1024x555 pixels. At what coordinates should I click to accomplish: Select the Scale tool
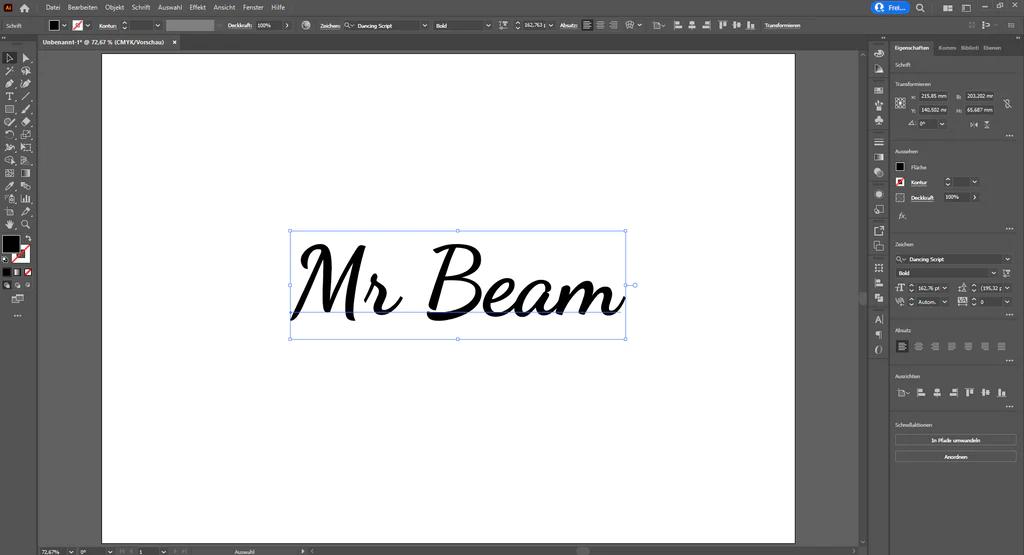pyautogui.click(x=26, y=135)
